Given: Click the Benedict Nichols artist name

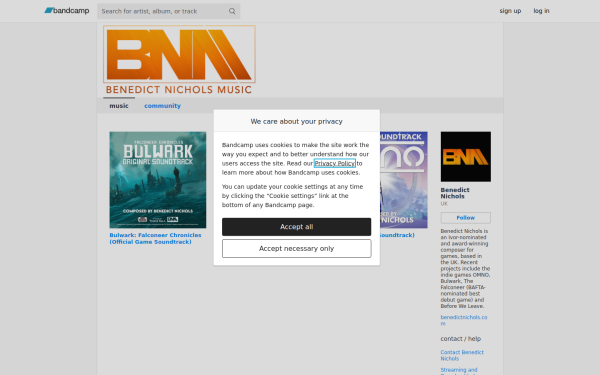Looking at the screenshot, I should 455,193.
